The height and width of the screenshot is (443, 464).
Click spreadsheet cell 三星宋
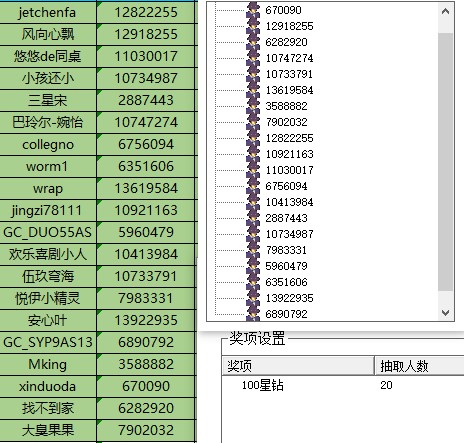48,100
